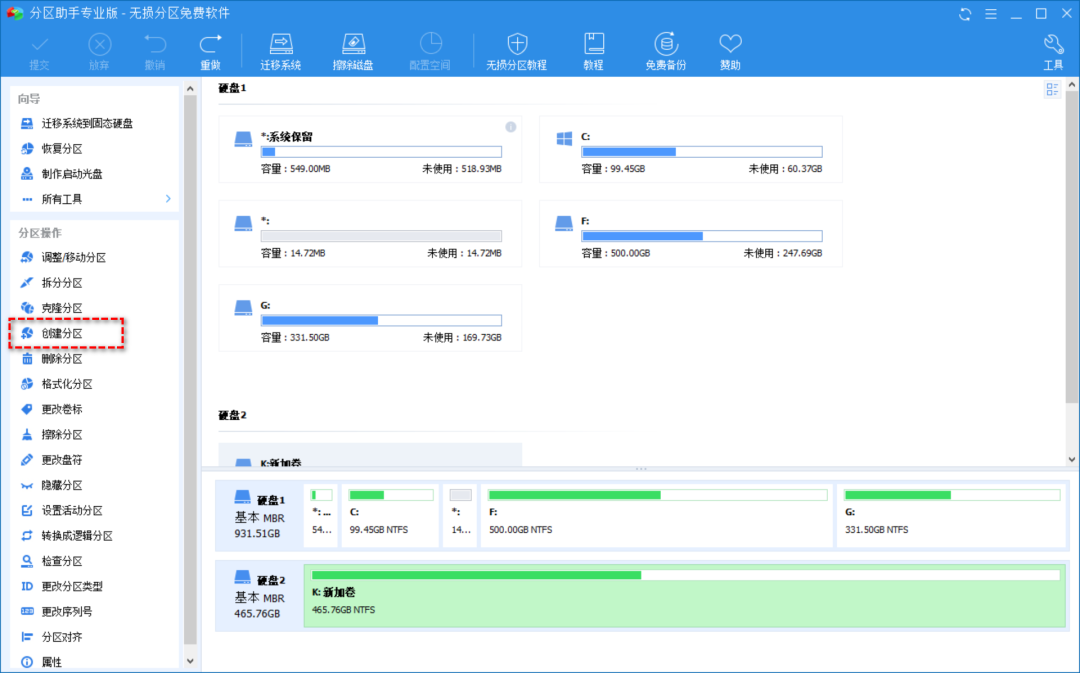Open the hamburger menu in title bar
The height and width of the screenshot is (673, 1080).
pyautogui.click(x=990, y=14)
